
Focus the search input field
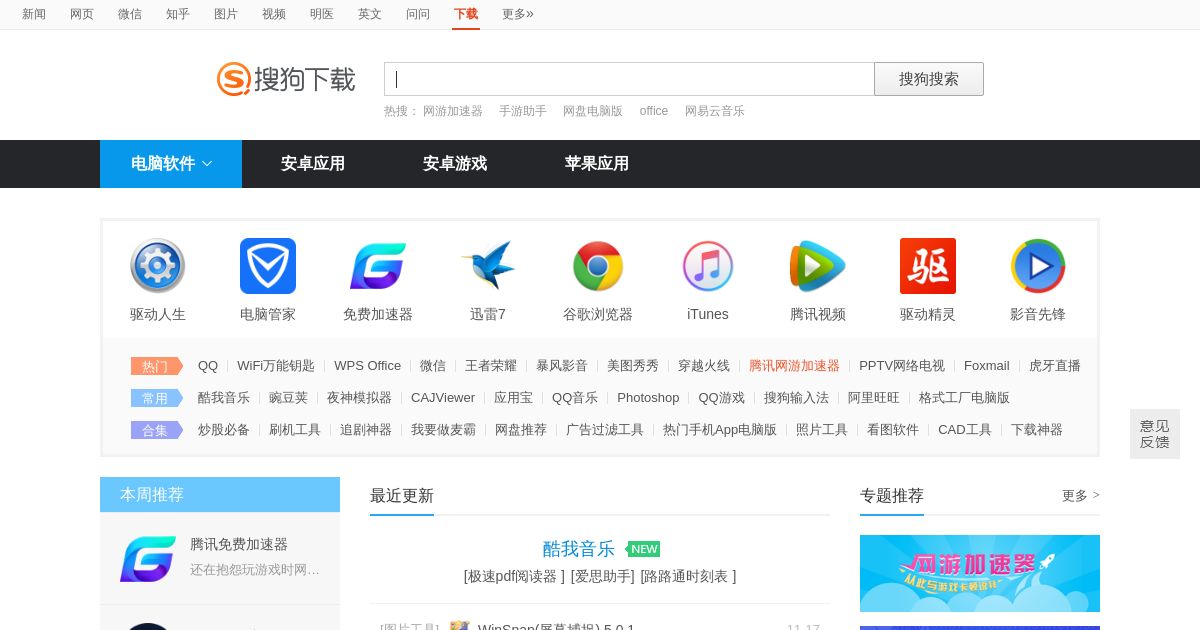629,79
